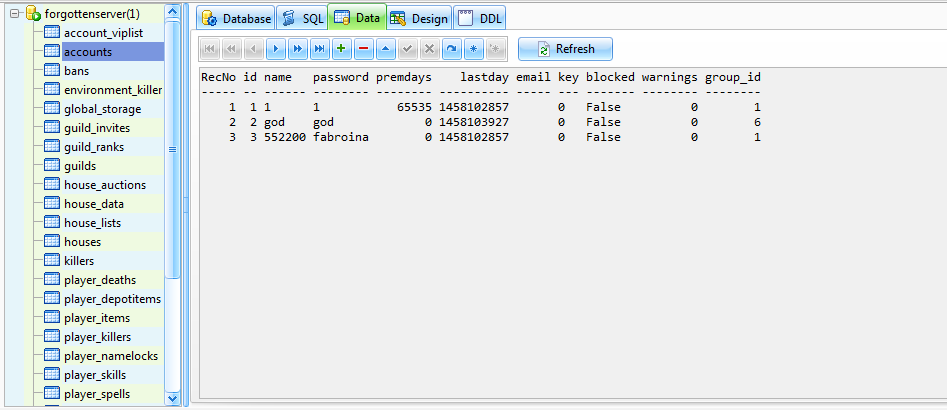Select house_data table
Image resolution: width=947 pixels, height=410 pixels.
click(x=94, y=204)
